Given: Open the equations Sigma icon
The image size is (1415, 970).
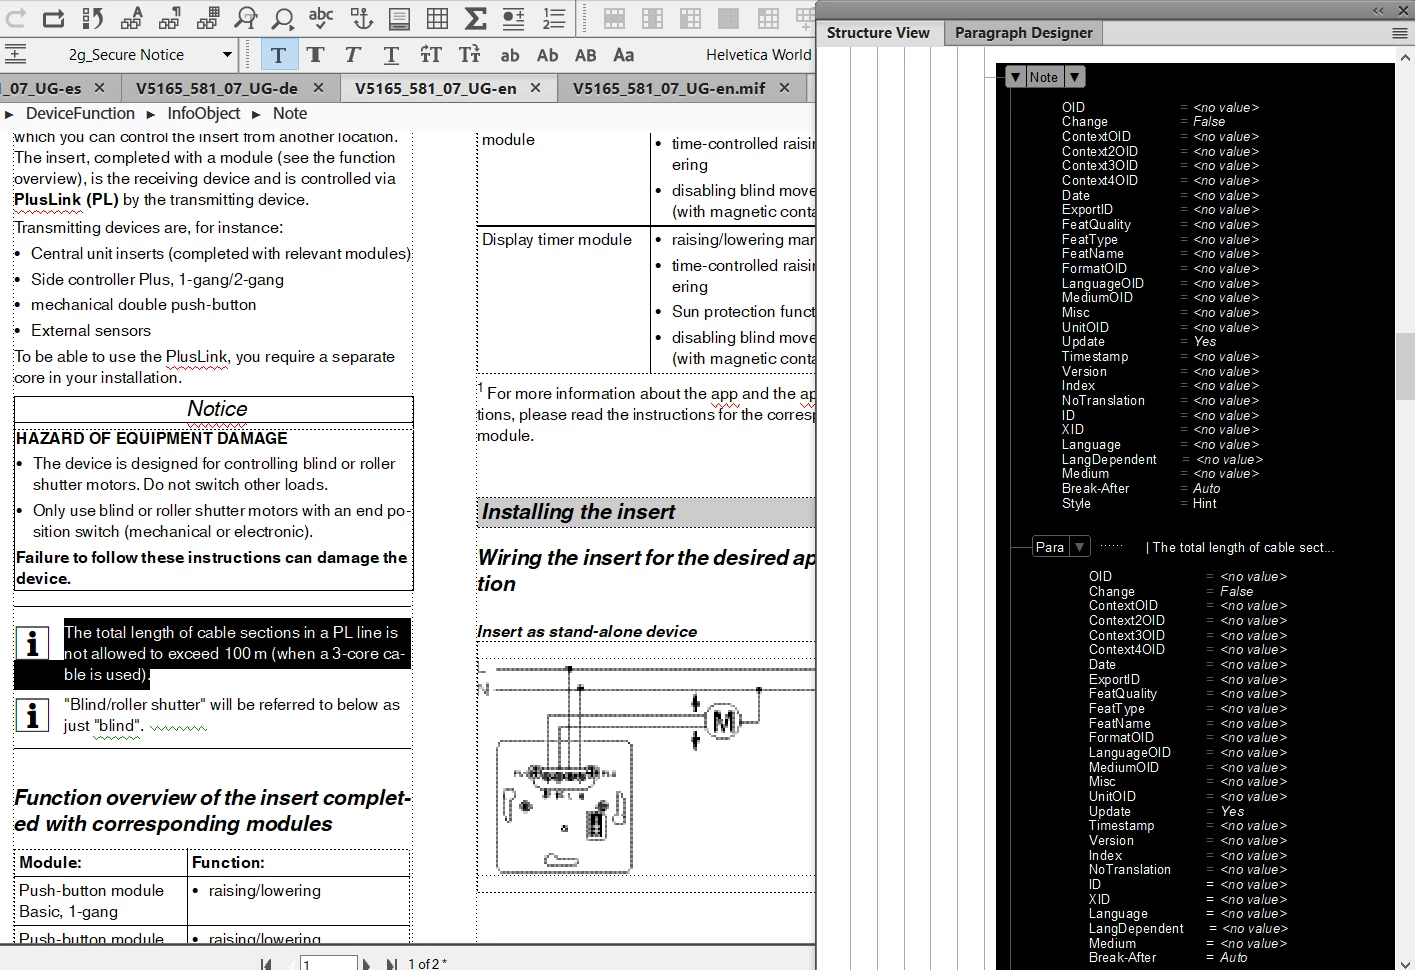Looking at the screenshot, I should coord(476,17).
